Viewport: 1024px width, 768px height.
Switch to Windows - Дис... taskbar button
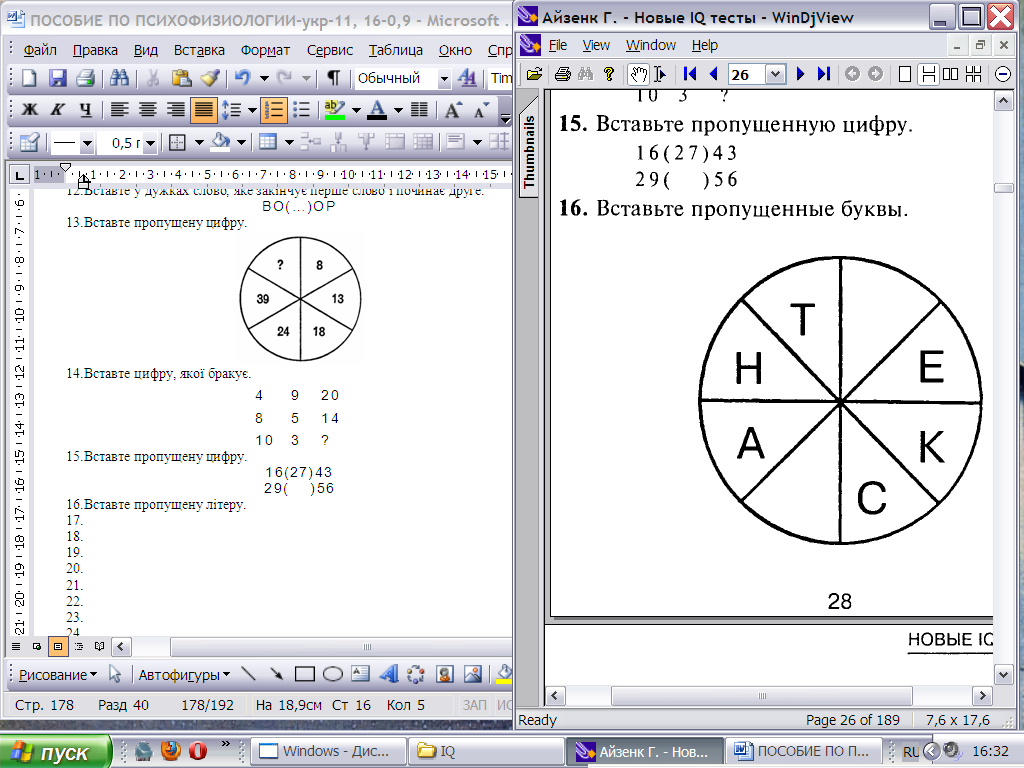[x=328, y=751]
